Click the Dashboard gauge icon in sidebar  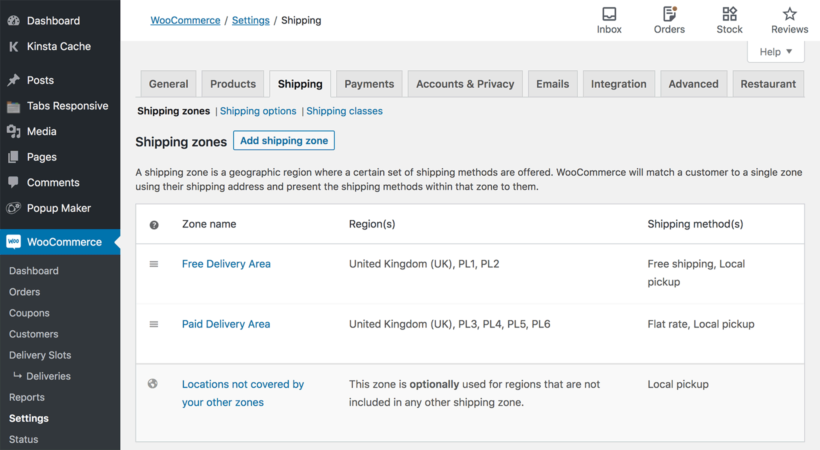tap(14, 21)
